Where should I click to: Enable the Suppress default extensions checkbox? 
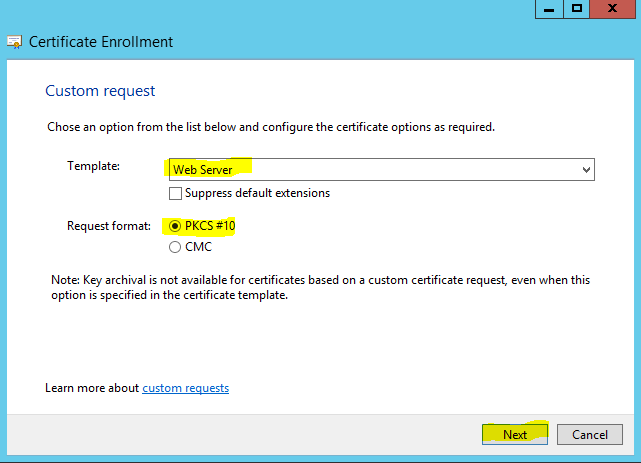click(x=176, y=193)
